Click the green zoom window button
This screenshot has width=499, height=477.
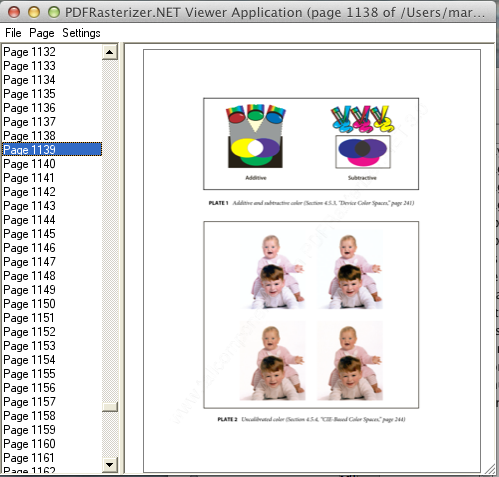pos(54,12)
